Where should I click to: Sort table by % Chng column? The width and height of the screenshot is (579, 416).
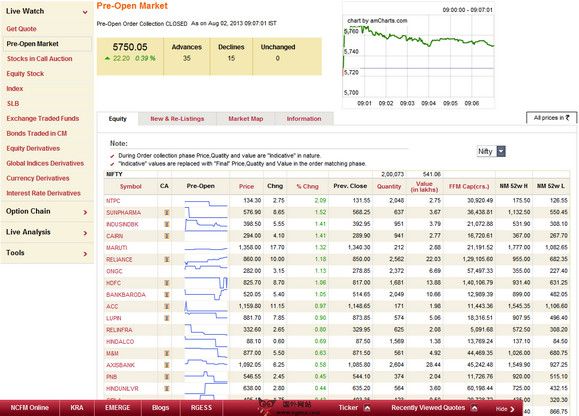click(x=308, y=186)
